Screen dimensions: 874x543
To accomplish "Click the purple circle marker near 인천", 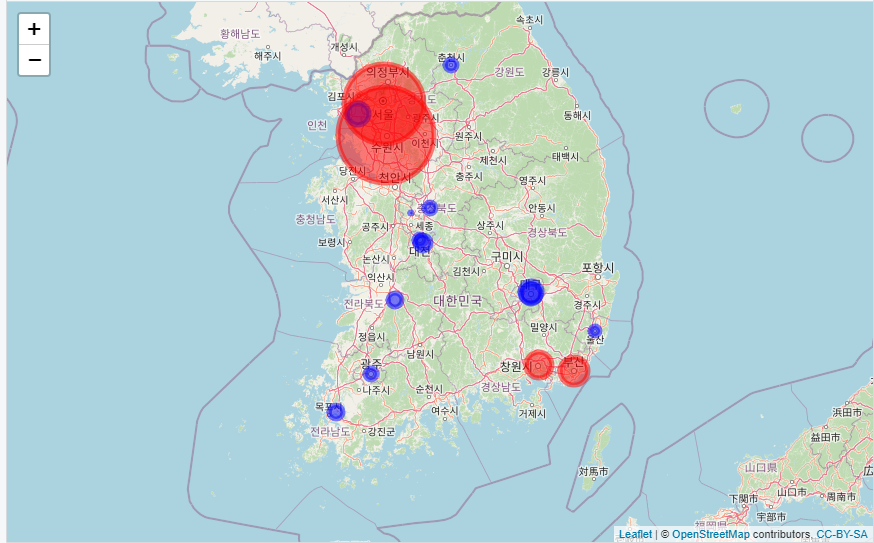I will coord(357,114).
